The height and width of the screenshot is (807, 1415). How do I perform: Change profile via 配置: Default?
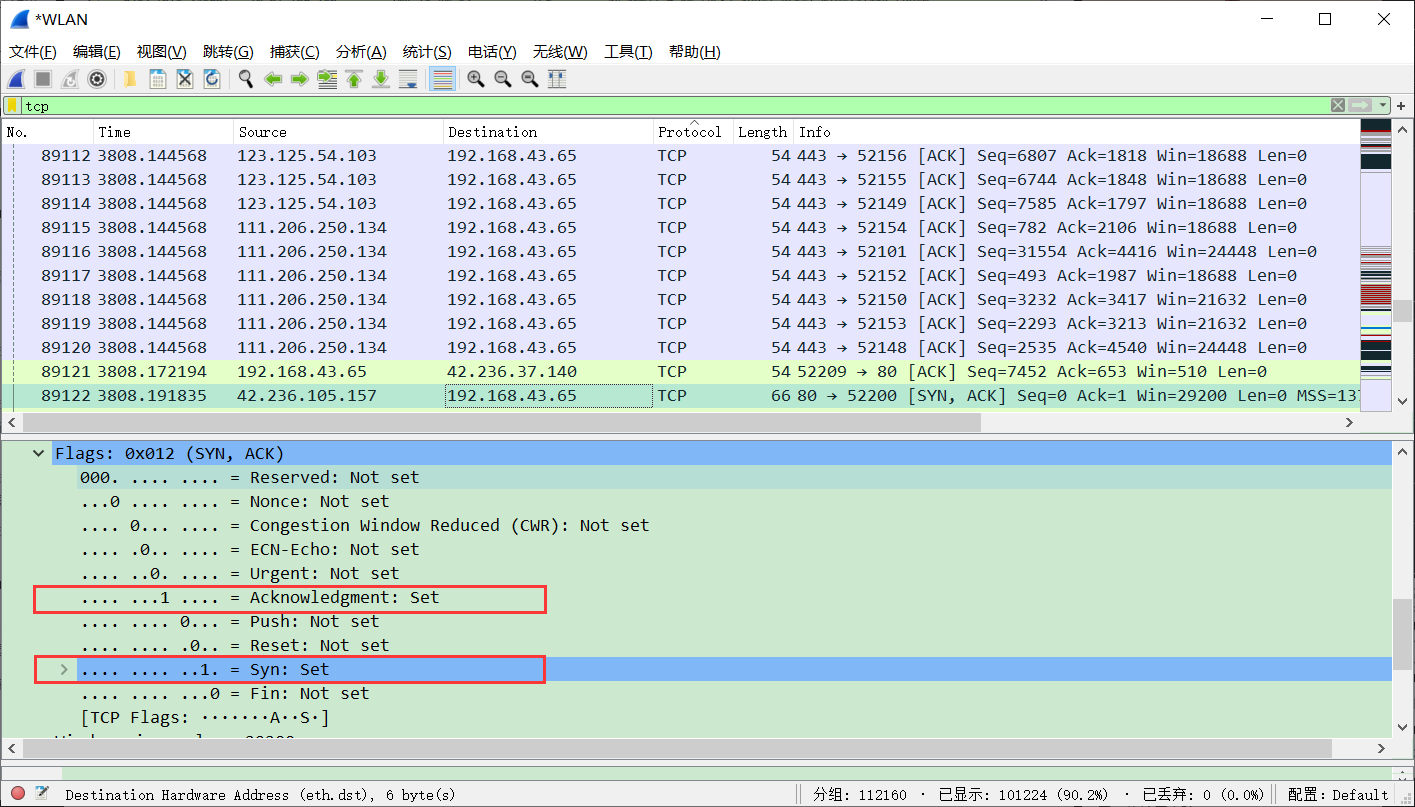1337,795
